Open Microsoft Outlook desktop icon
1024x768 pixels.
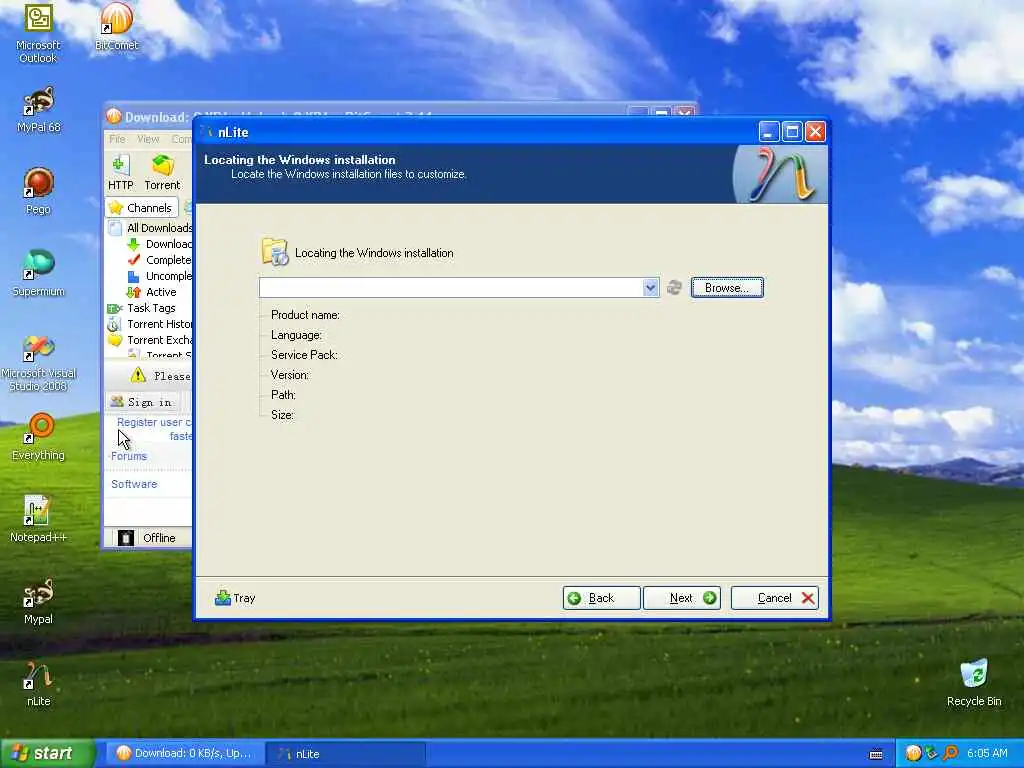click(x=38, y=33)
